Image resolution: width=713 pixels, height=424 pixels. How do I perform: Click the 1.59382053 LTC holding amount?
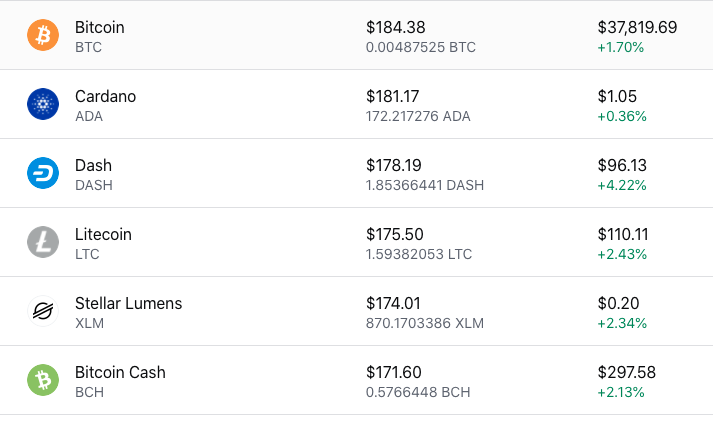coord(419,254)
